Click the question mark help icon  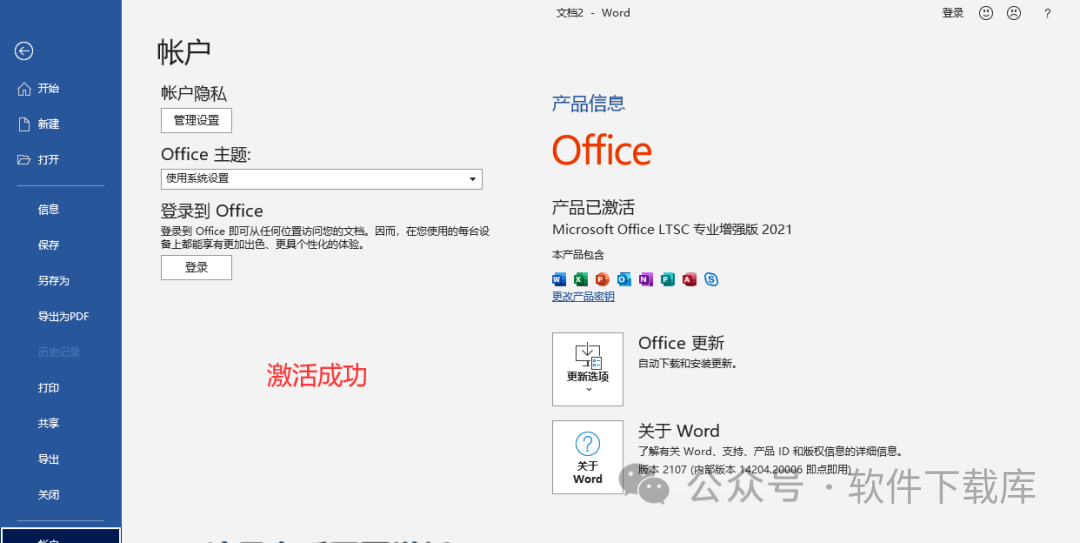[1048, 13]
